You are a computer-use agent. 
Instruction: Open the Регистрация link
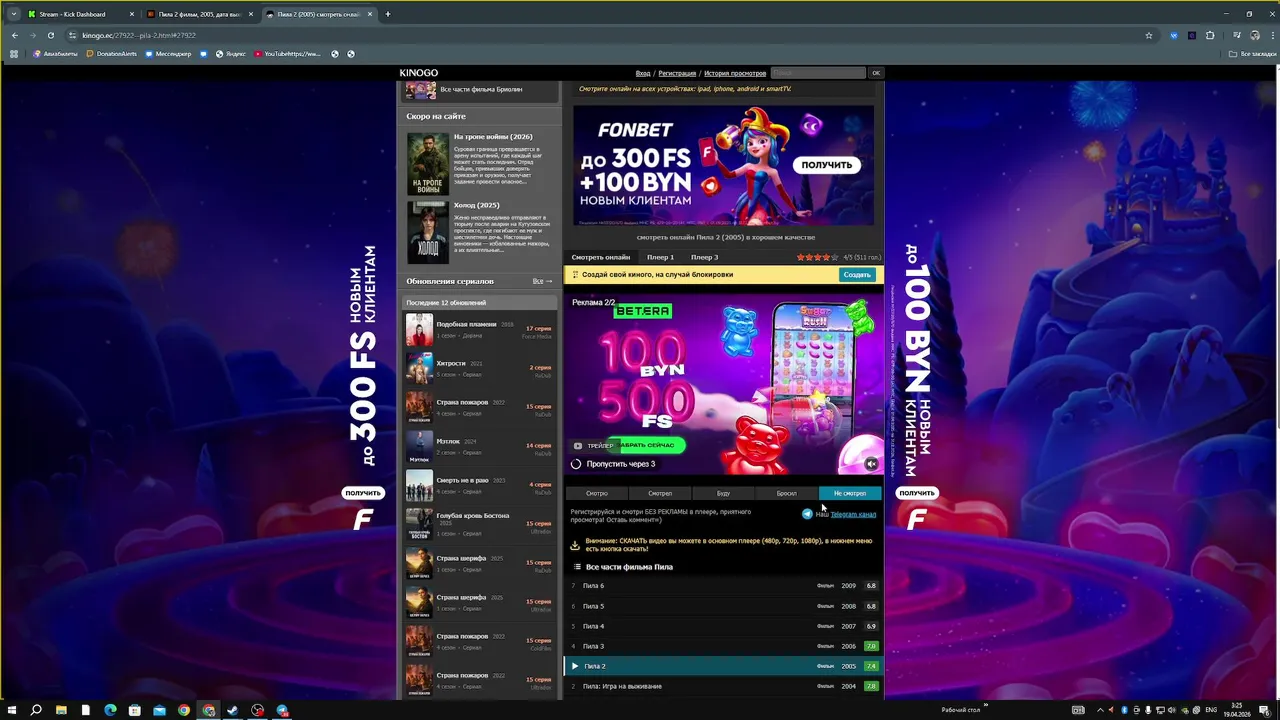click(x=677, y=73)
